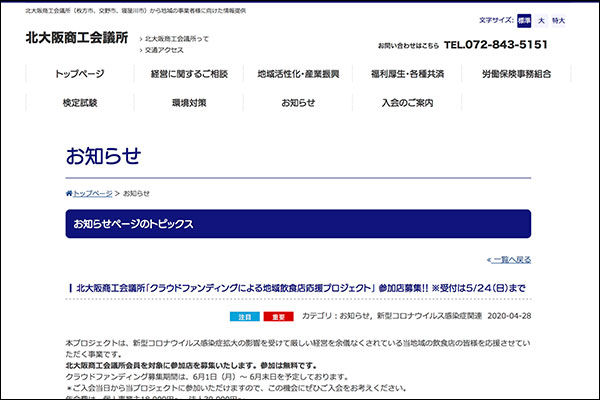The height and width of the screenshot is (400, 600).
Task: Click the 北大阪商工会議所 site logo
Action: [77, 38]
